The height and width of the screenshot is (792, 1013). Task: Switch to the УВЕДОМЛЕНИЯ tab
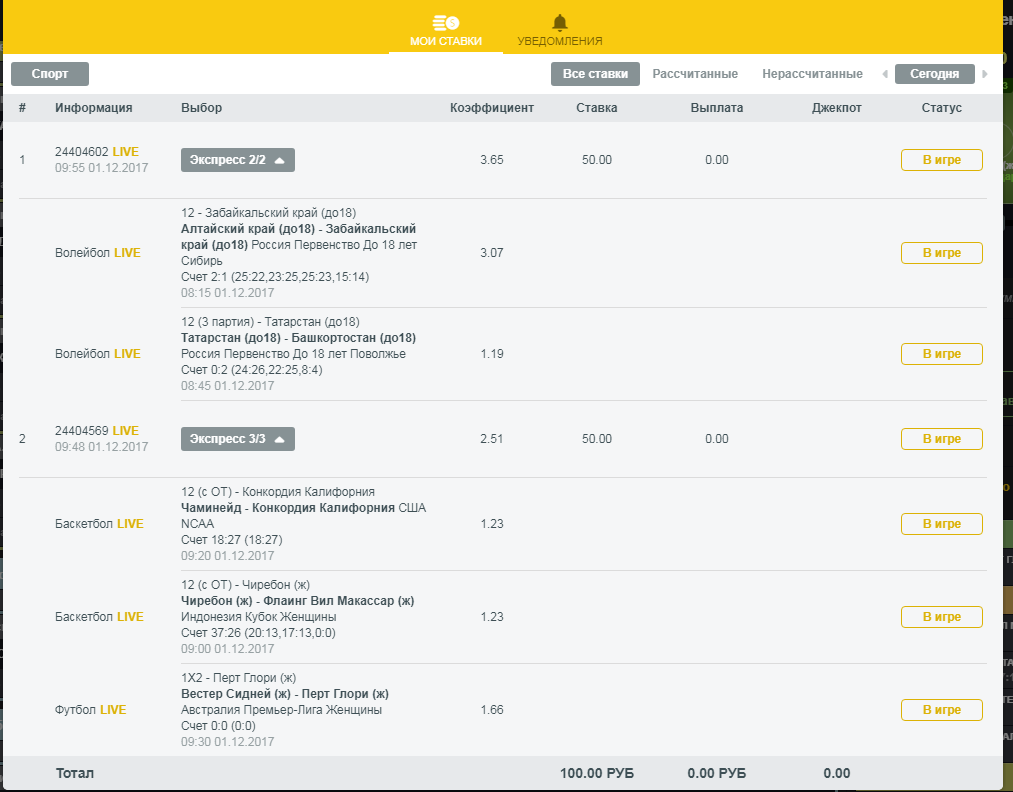coord(559,41)
